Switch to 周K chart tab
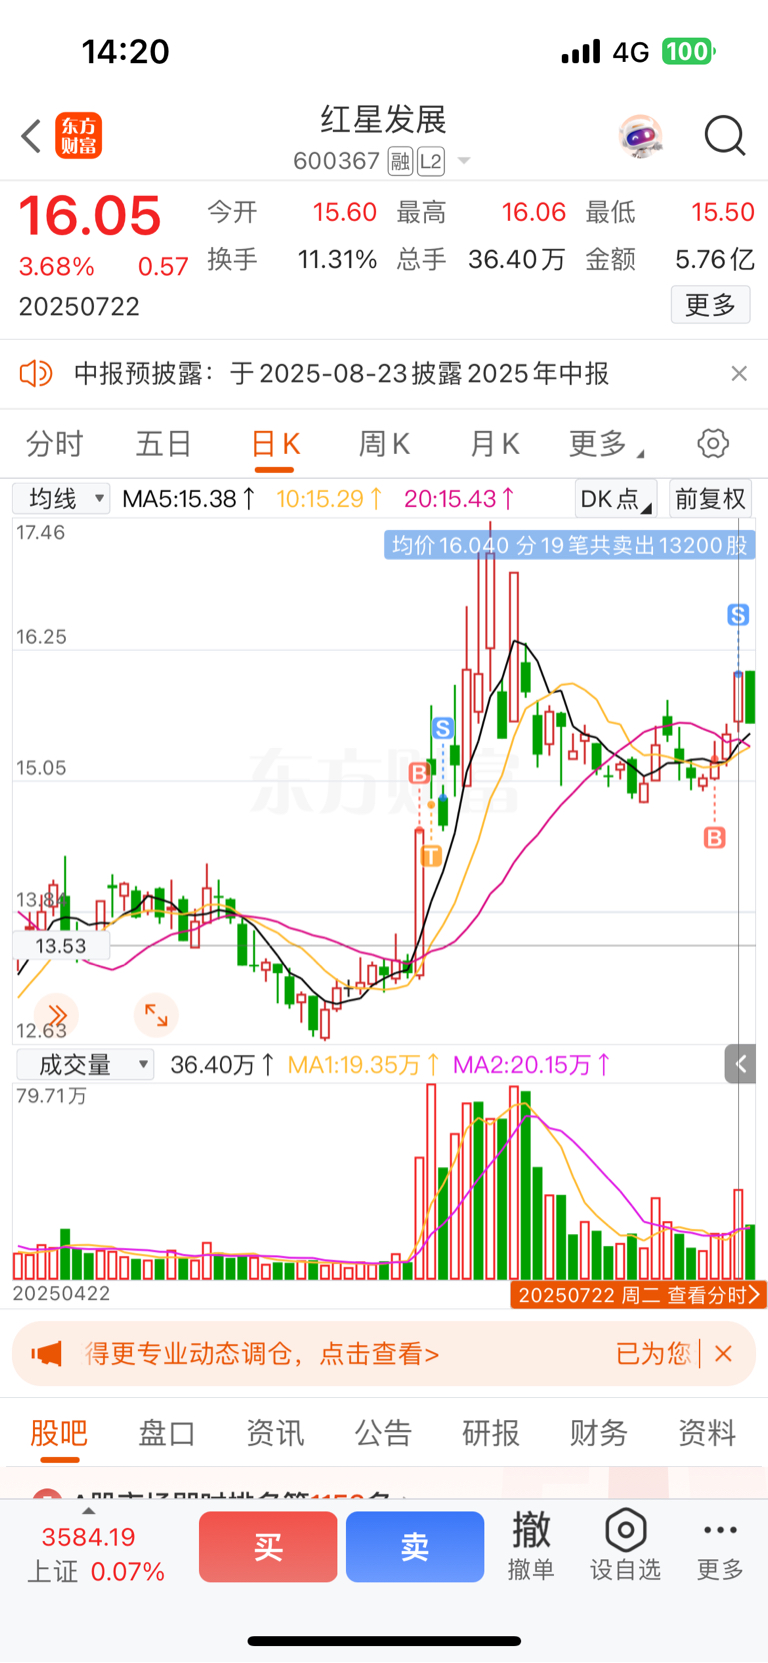The image size is (768, 1663). tap(384, 444)
